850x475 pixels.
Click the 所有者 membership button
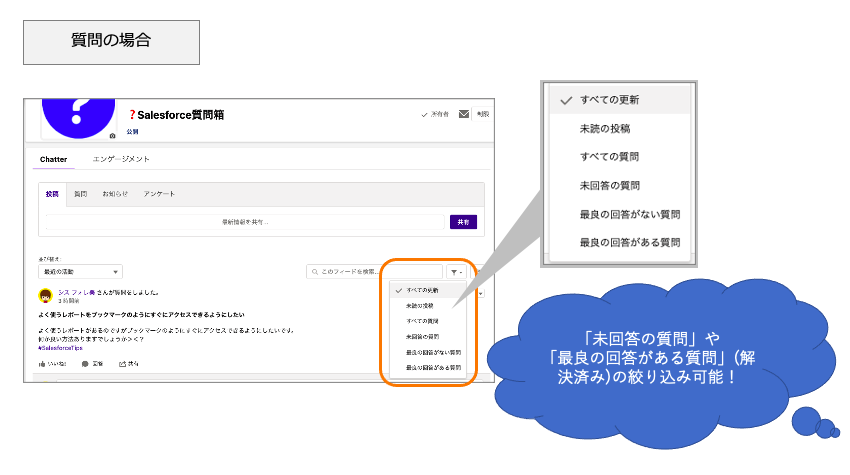tap(435, 114)
